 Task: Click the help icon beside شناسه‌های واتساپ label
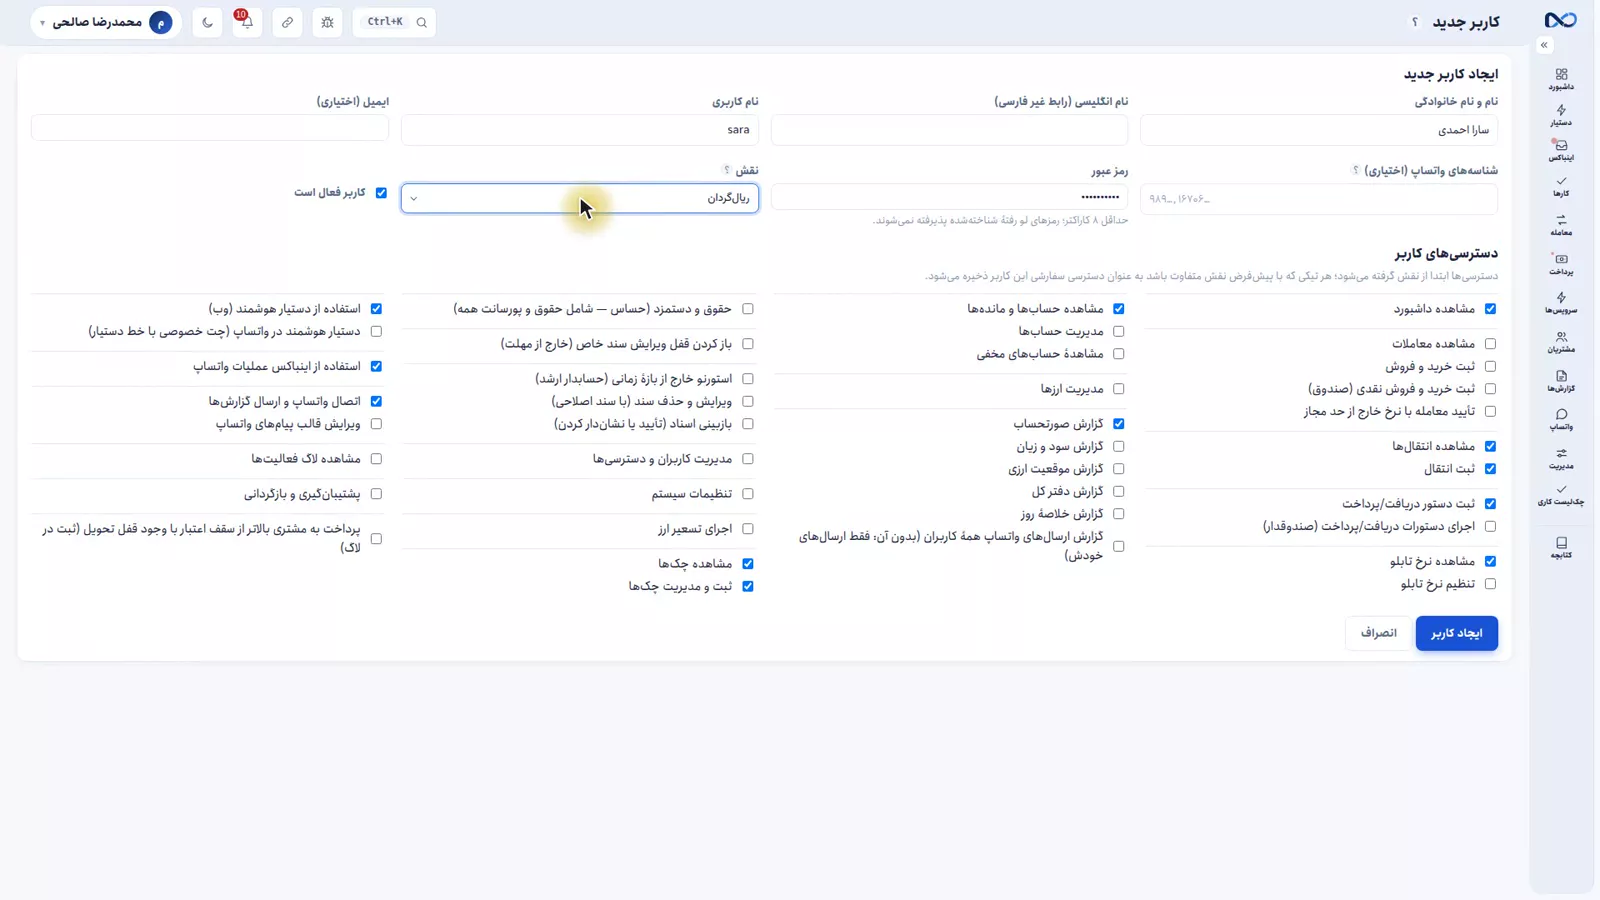1356,170
